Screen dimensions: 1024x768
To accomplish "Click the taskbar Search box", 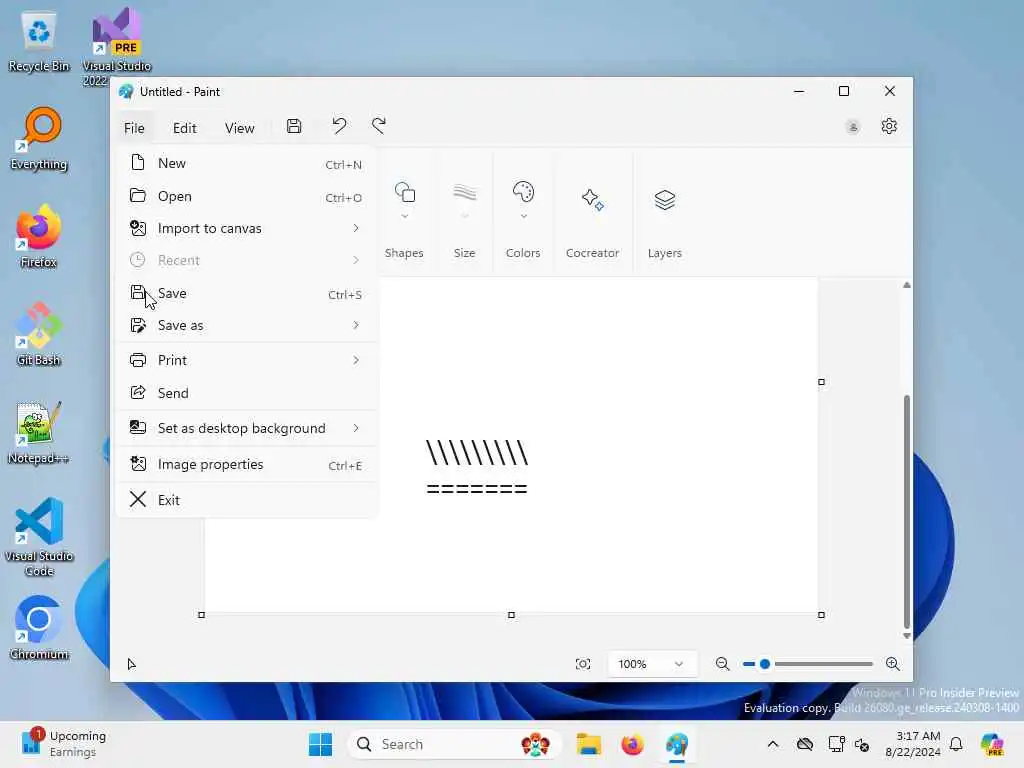I will coord(455,744).
